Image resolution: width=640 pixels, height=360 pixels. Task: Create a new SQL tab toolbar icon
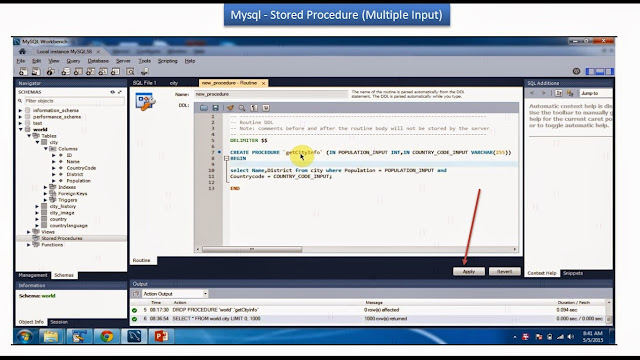coord(23,71)
